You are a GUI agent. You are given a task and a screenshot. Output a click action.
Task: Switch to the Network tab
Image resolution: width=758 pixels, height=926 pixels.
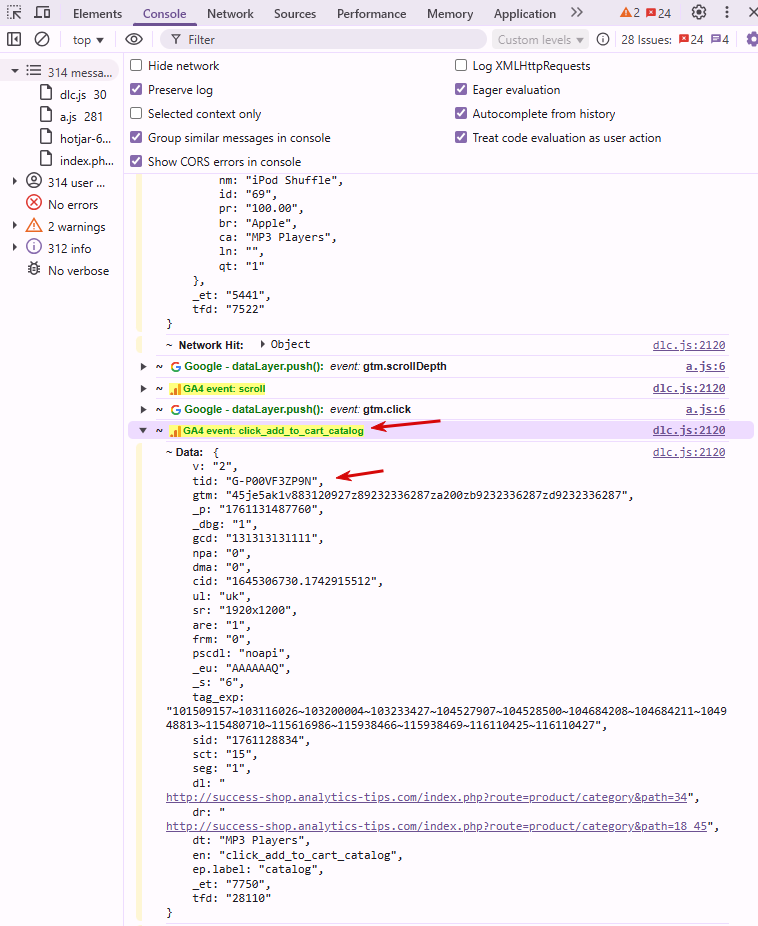pos(230,14)
